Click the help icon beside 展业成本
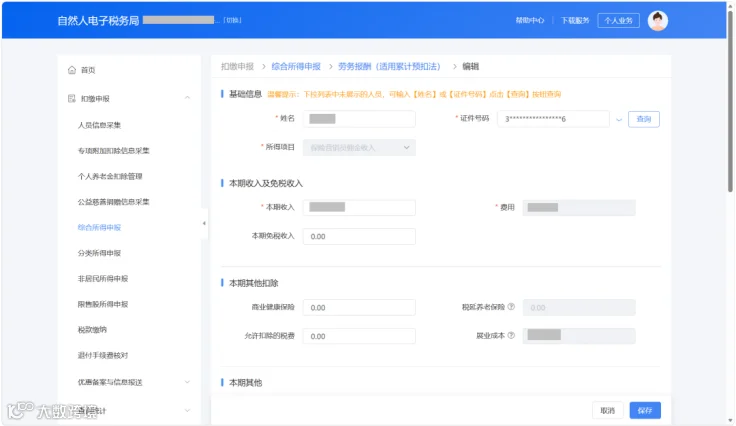The width and height of the screenshot is (736, 426). pyautogui.click(x=511, y=335)
